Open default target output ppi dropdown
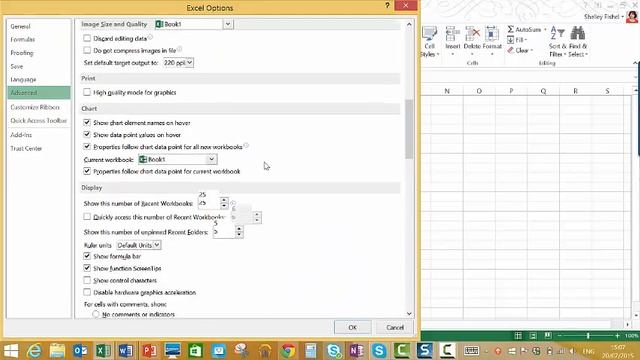This screenshot has height=360, width=640. 190,62
